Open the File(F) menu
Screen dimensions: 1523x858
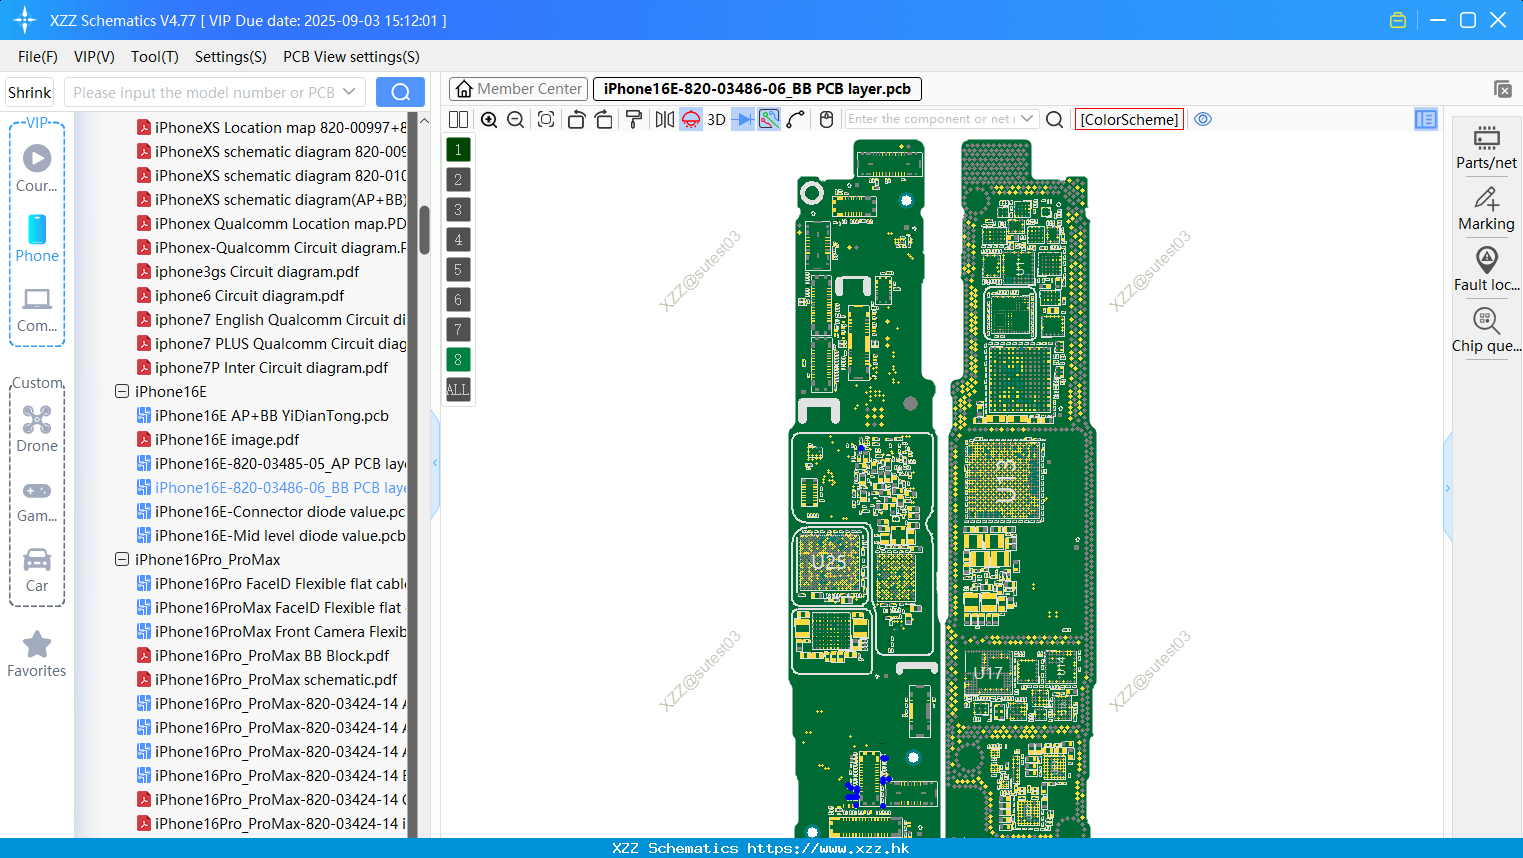pyautogui.click(x=38, y=57)
